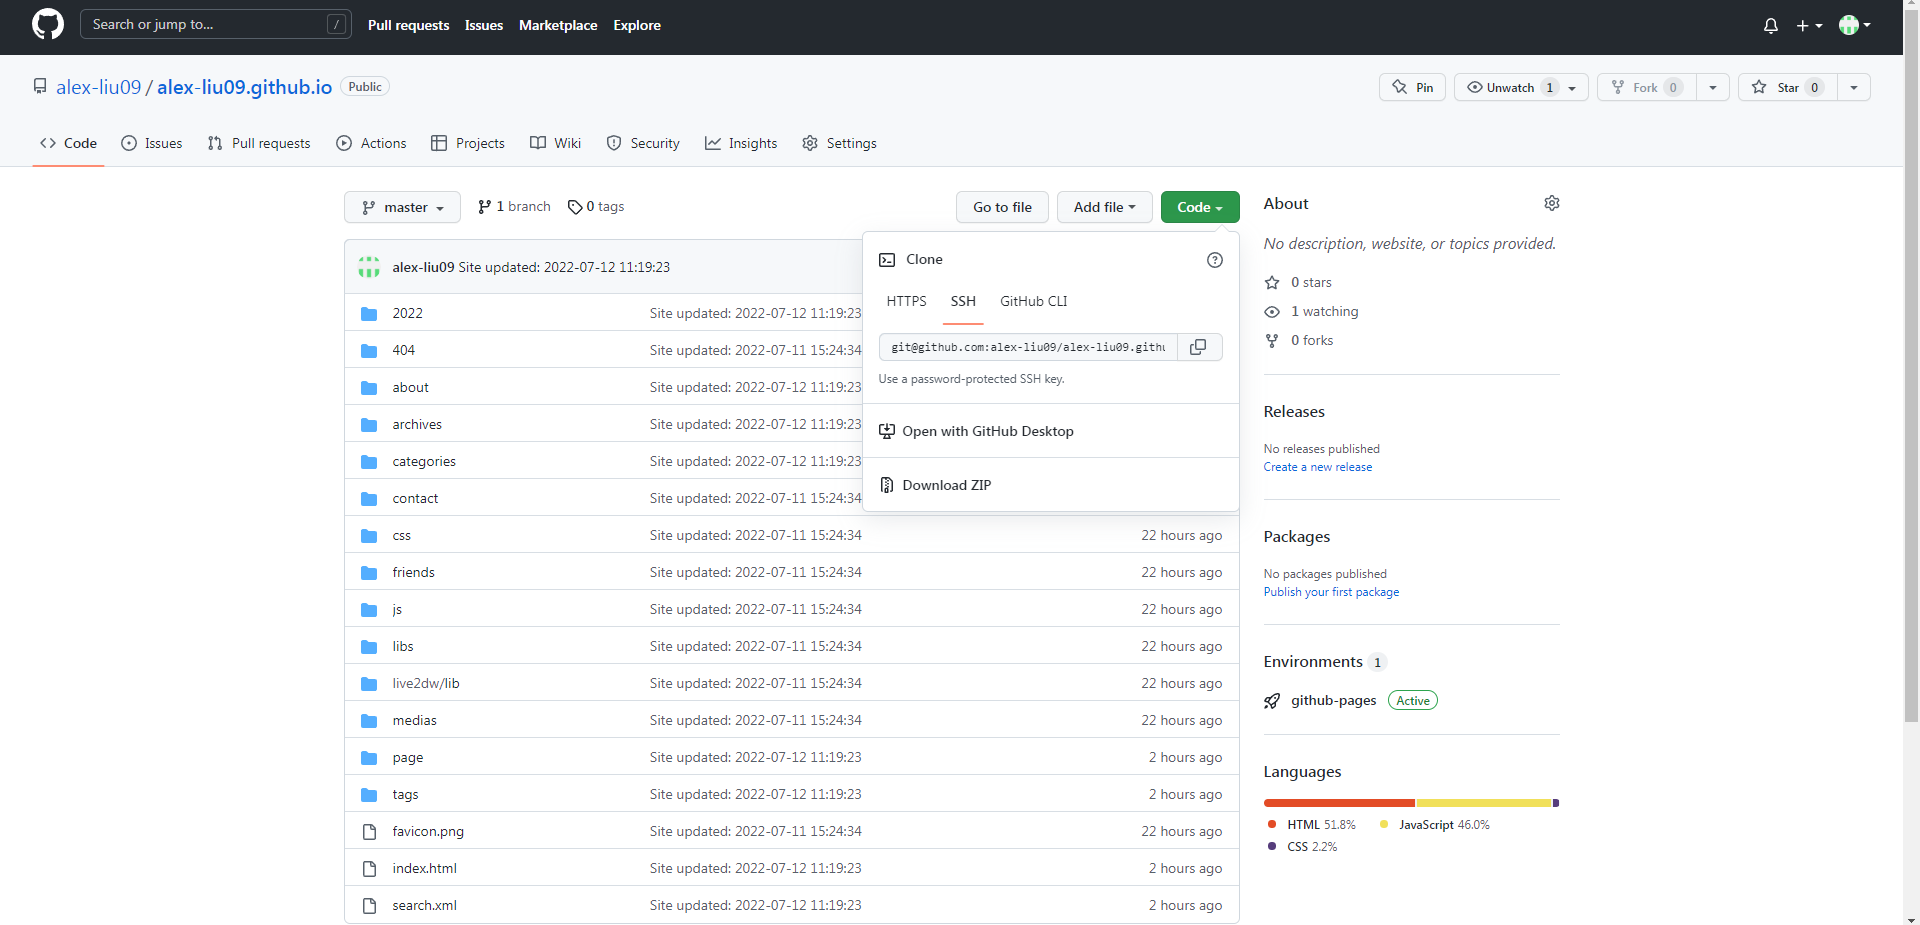Click the clone help question-mark icon
Screen dimensions: 1920x925
(x=1214, y=260)
